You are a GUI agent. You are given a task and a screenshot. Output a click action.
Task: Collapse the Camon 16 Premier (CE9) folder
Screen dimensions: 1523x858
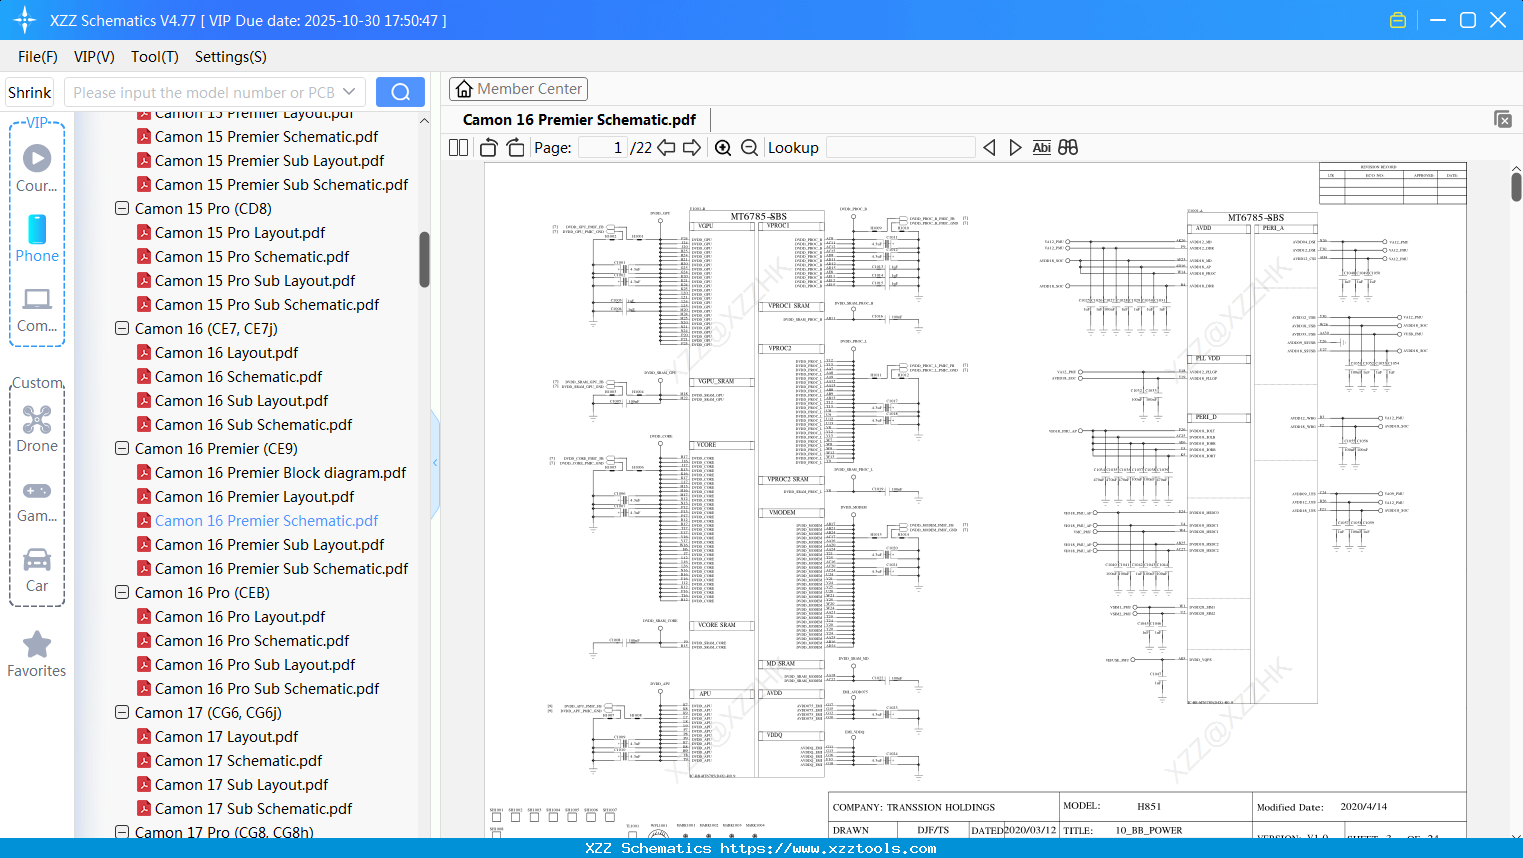122,448
